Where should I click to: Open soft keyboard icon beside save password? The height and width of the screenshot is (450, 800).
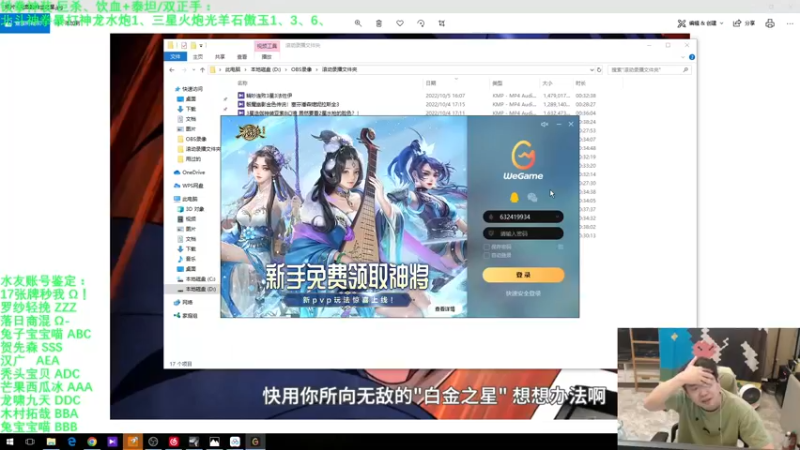(560, 247)
